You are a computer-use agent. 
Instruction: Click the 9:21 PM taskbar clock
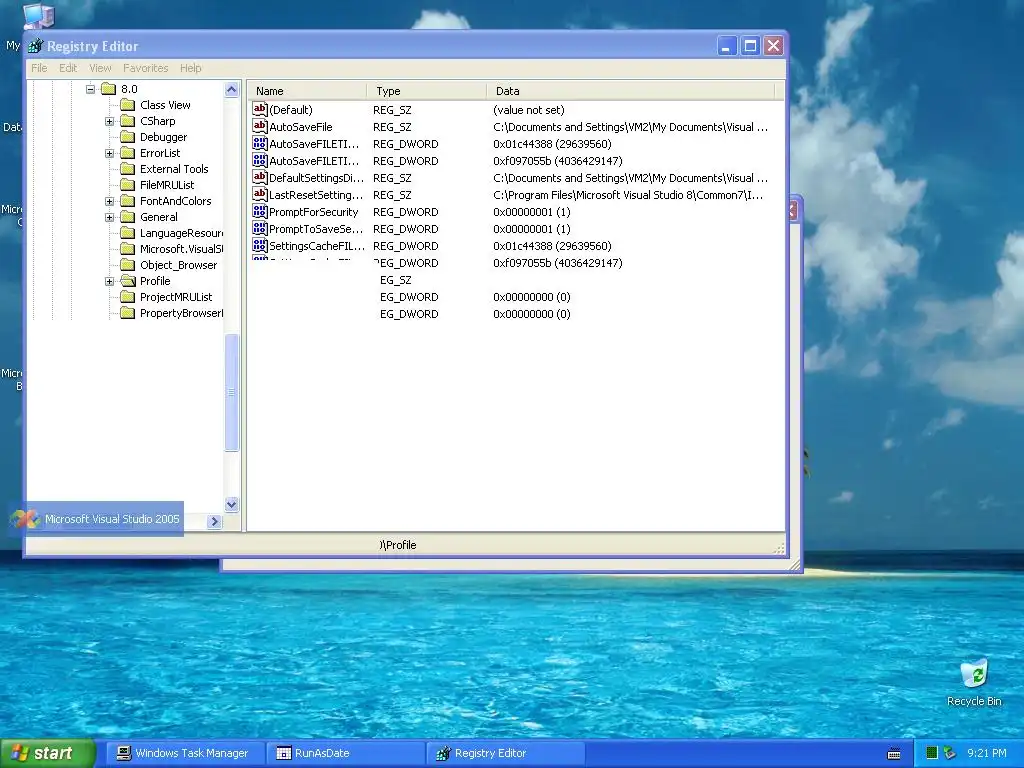click(x=987, y=753)
